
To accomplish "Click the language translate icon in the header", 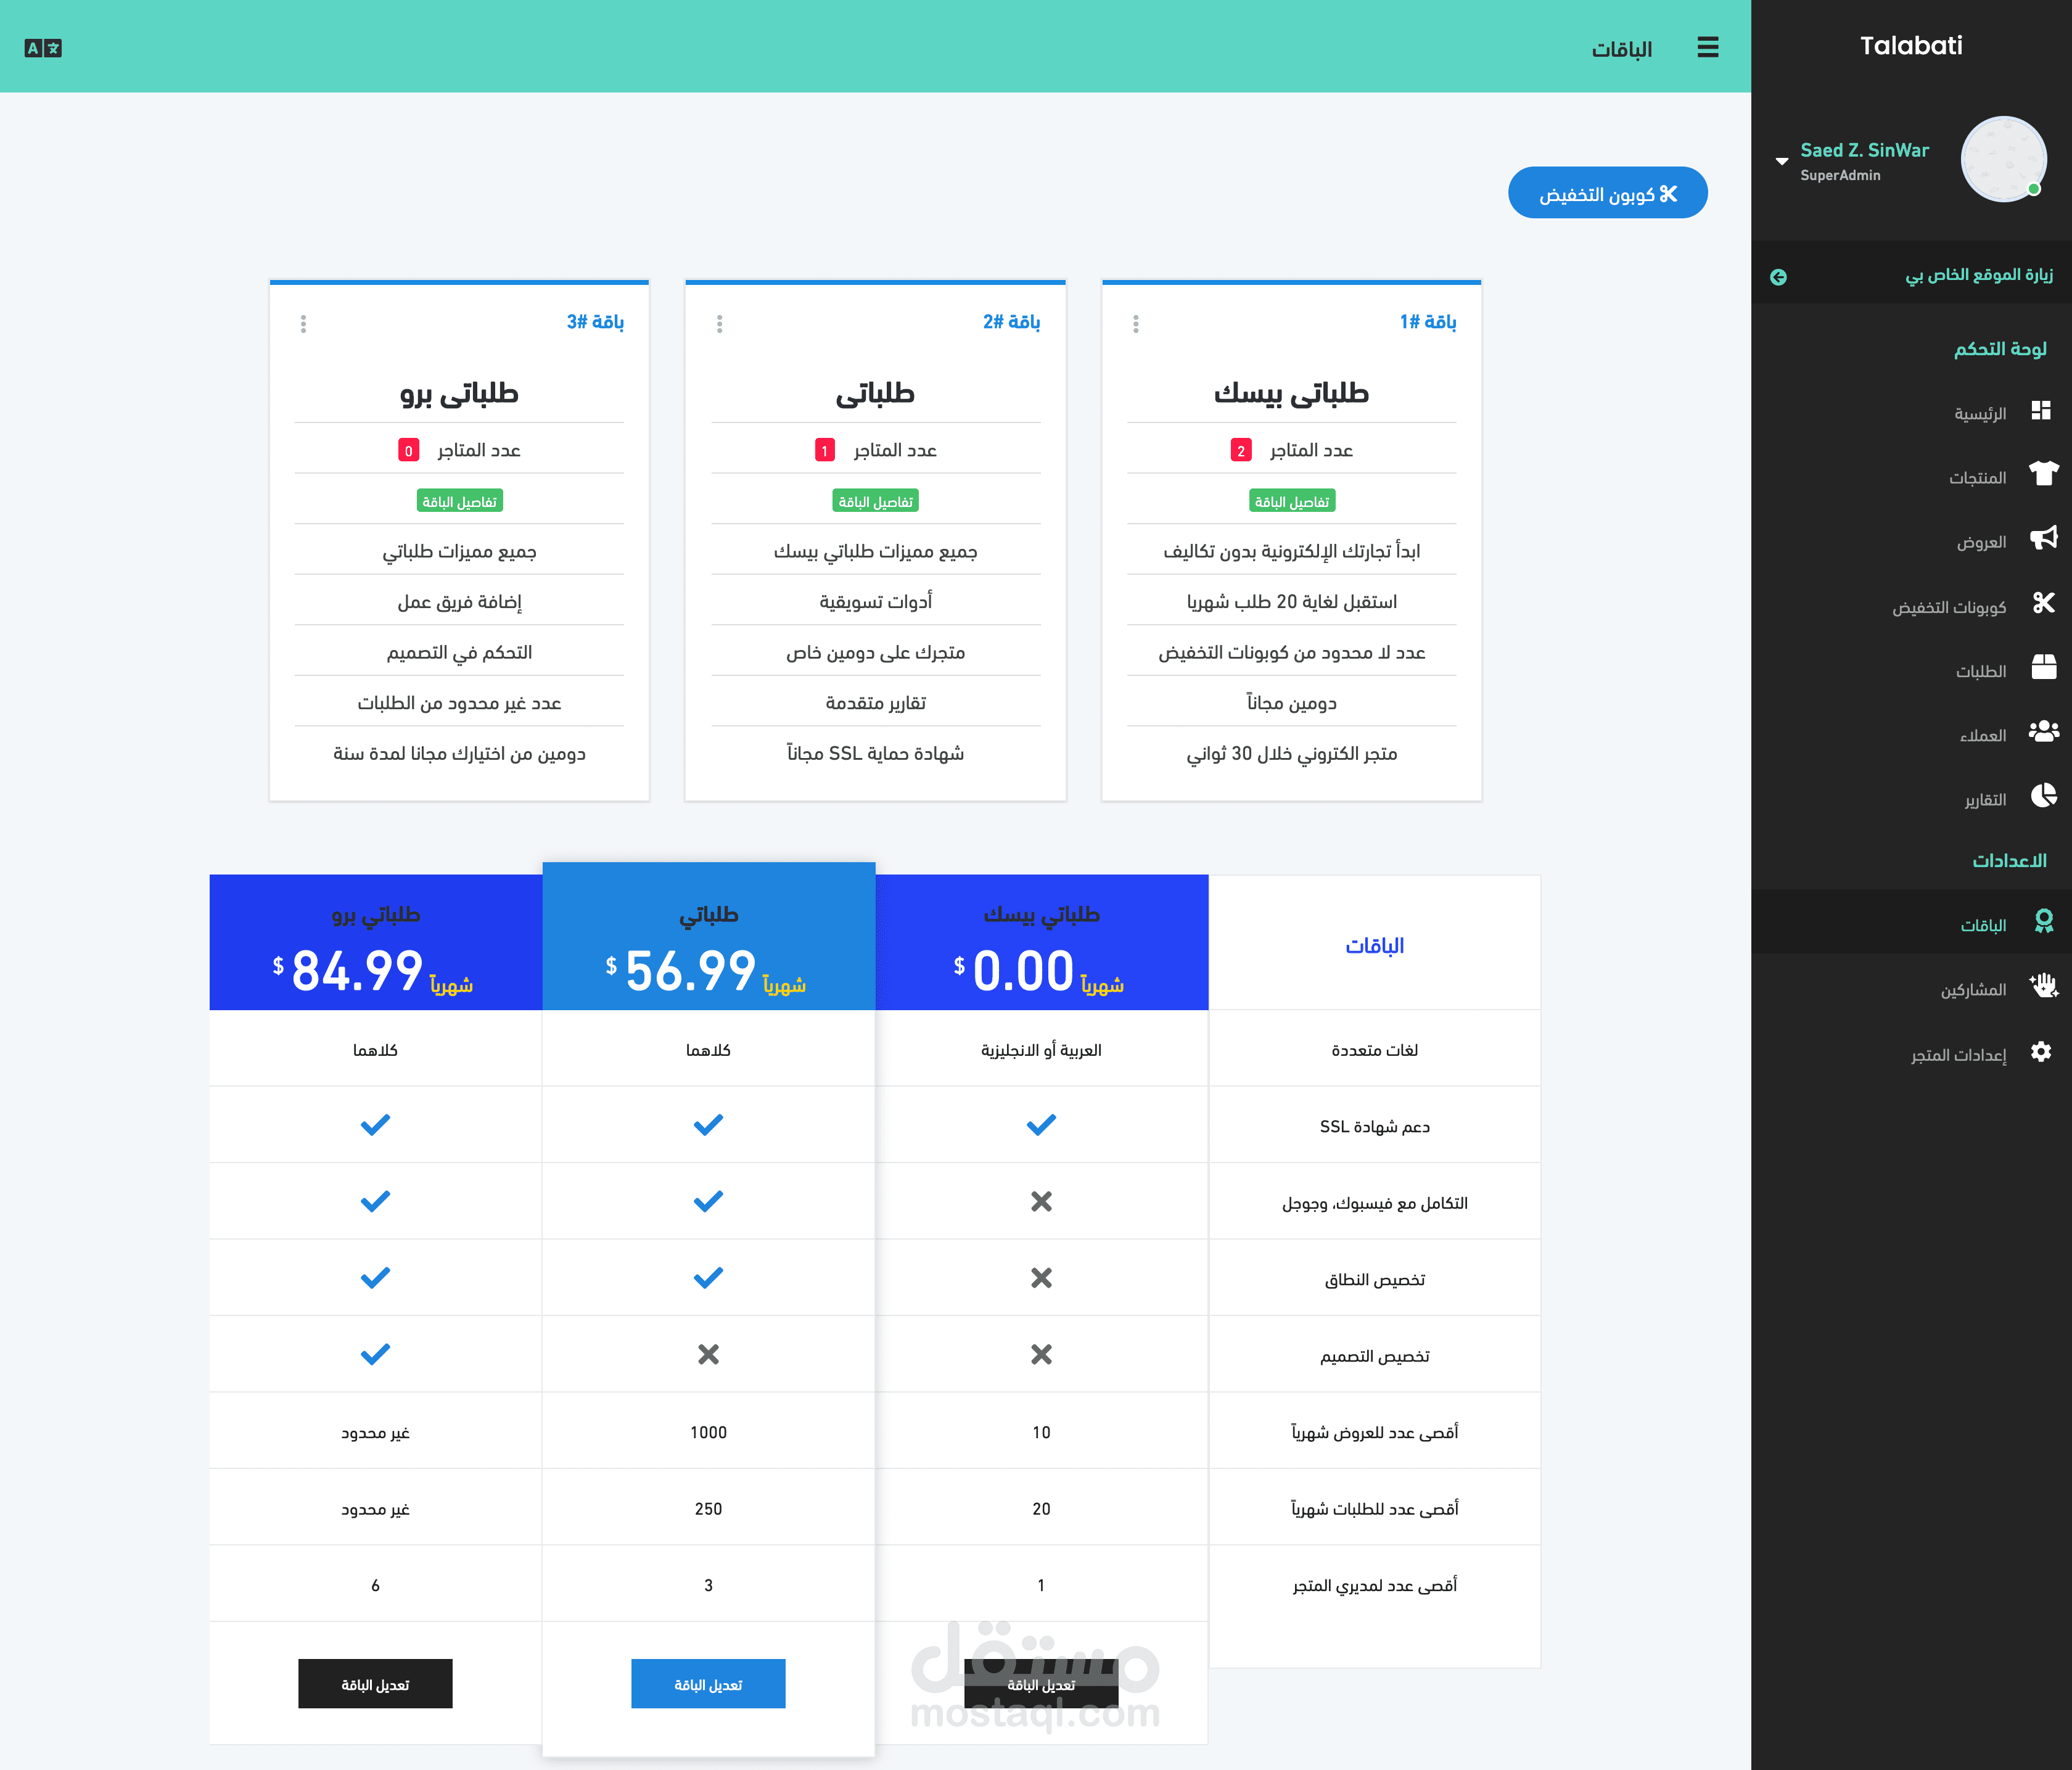I will pos(43,48).
